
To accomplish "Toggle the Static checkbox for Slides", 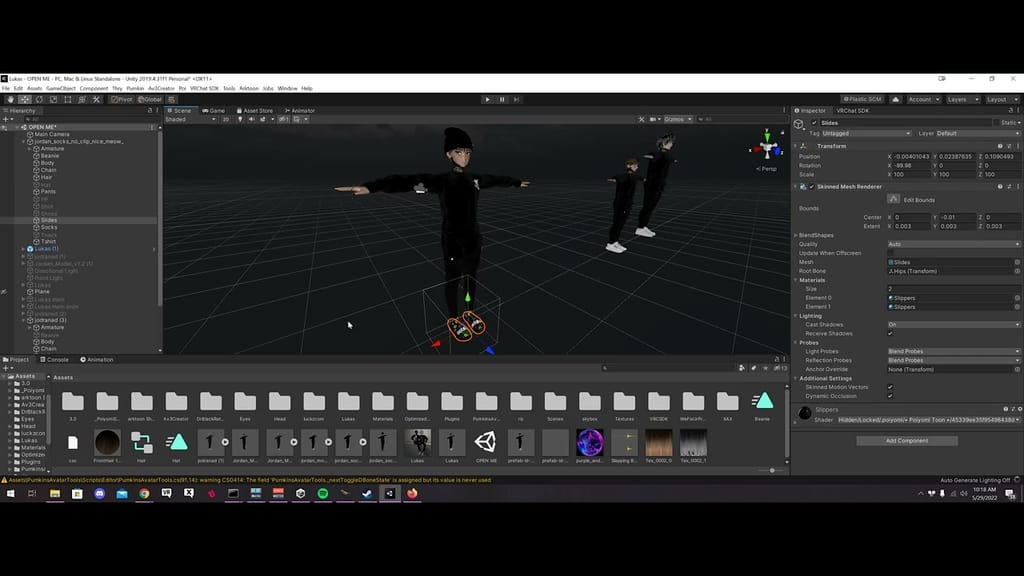I will tap(996, 122).
